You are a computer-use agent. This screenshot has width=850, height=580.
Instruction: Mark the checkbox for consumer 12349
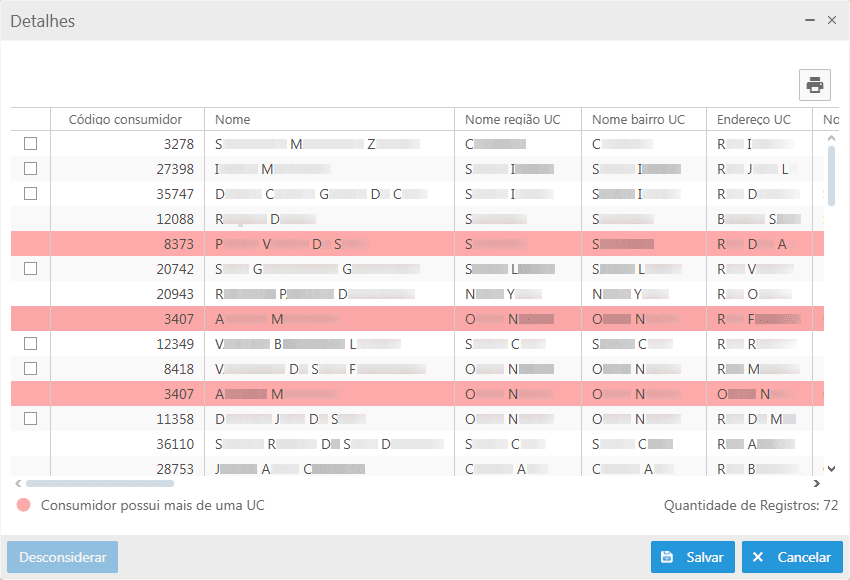tap(31, 344)
